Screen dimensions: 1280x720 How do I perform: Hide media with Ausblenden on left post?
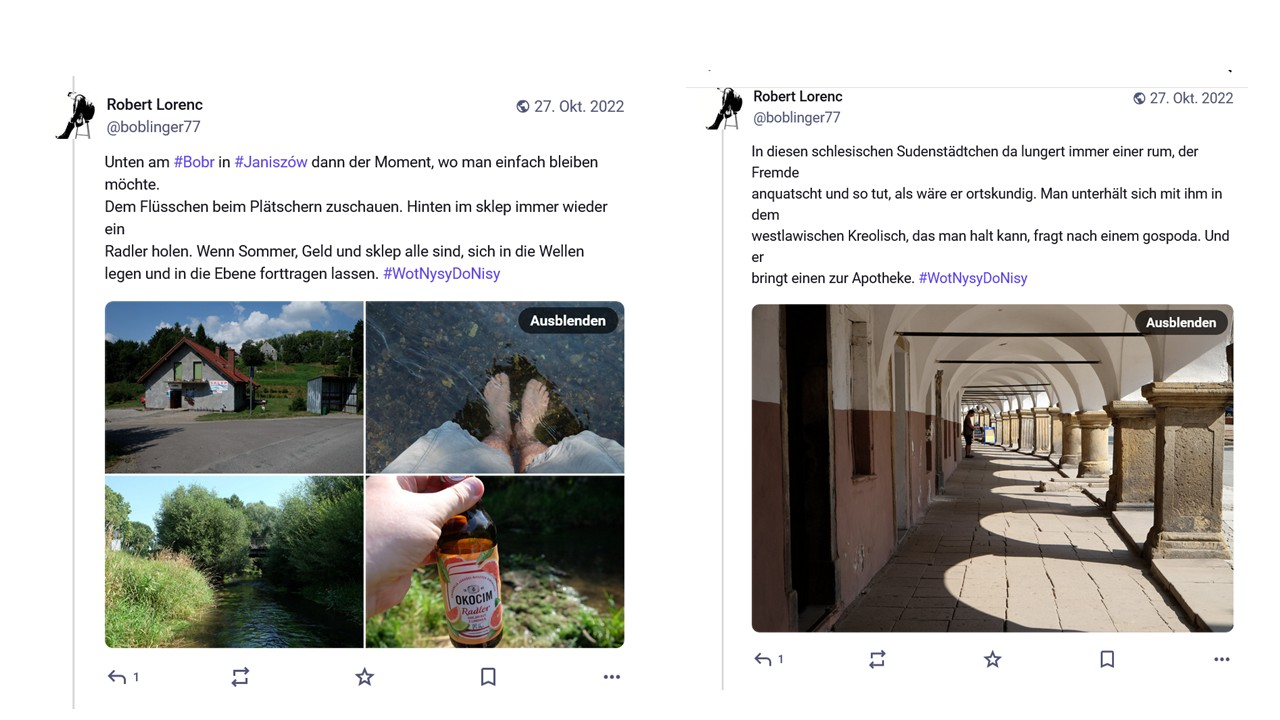(x=568, y=320)
